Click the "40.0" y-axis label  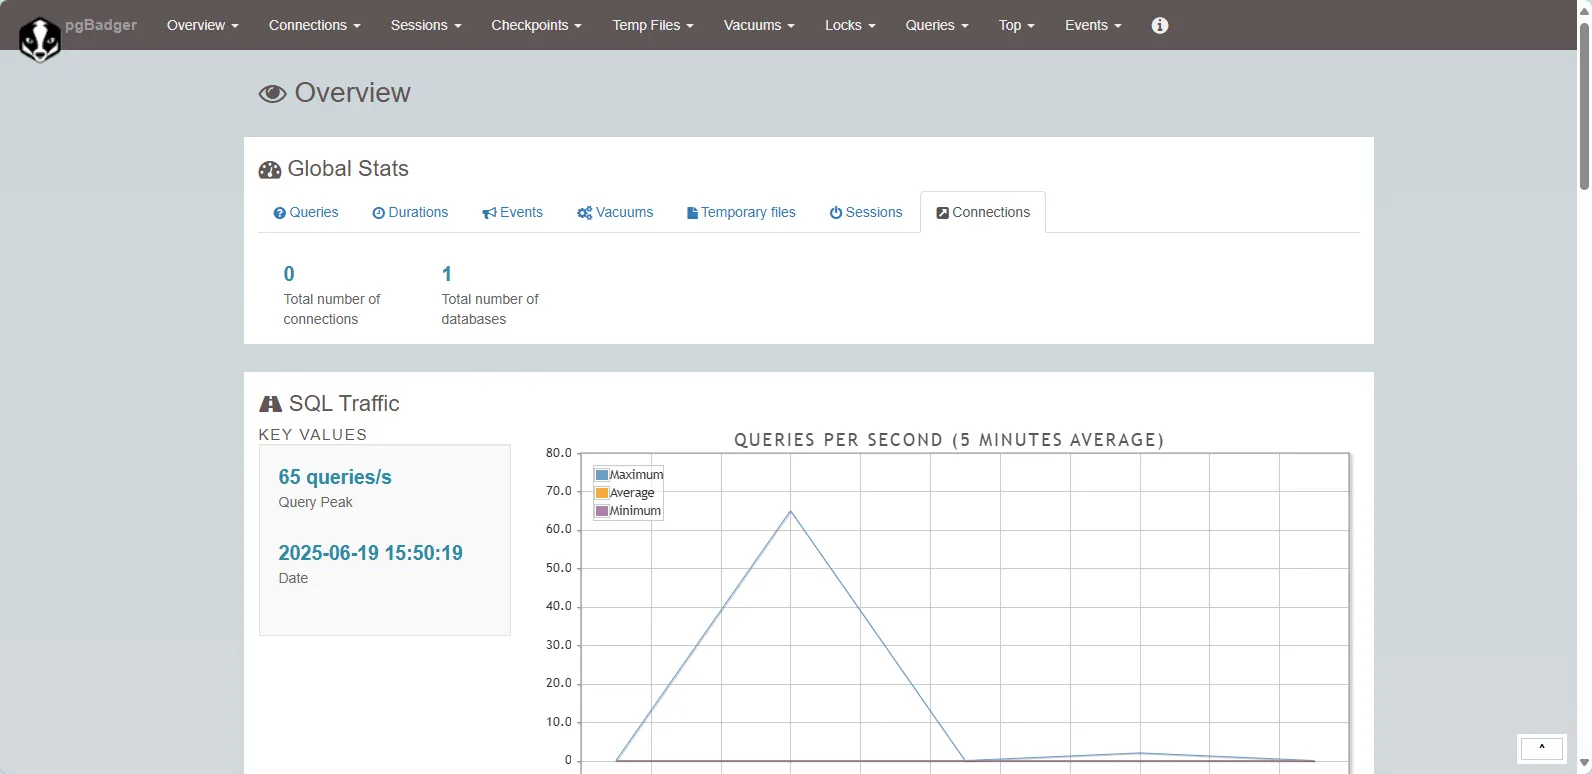click(x=559, y=606)
